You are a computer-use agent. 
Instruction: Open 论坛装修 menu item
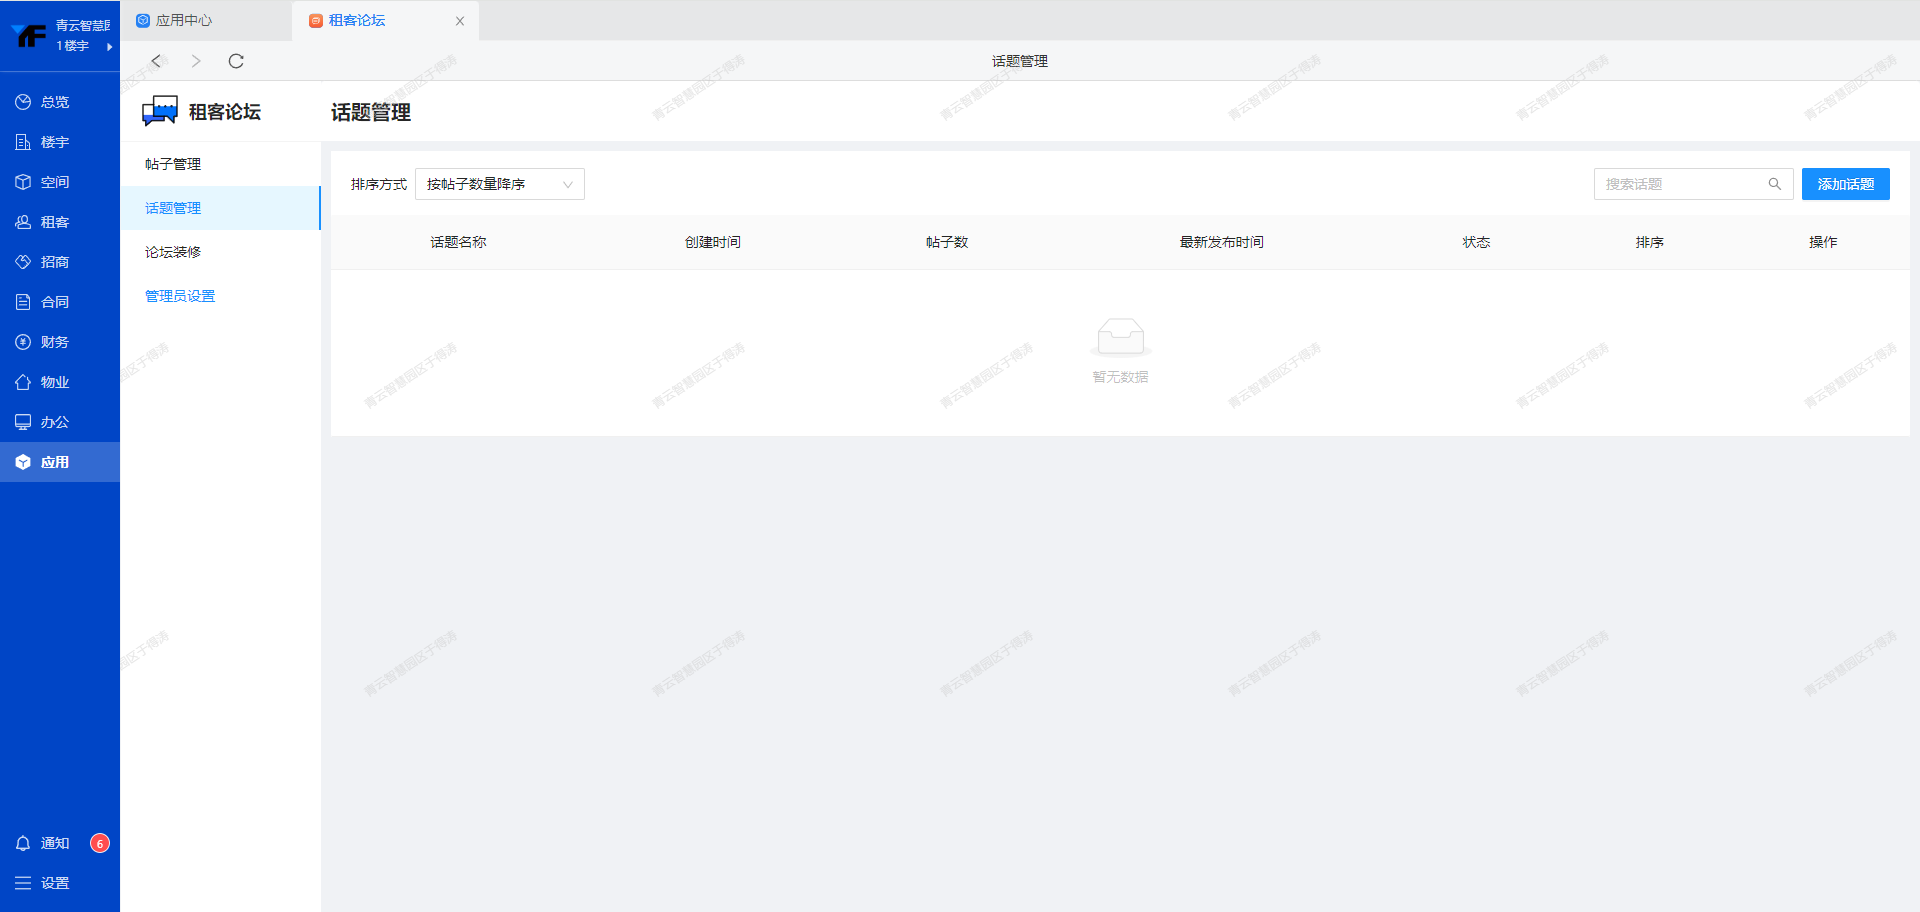[173, 252]
